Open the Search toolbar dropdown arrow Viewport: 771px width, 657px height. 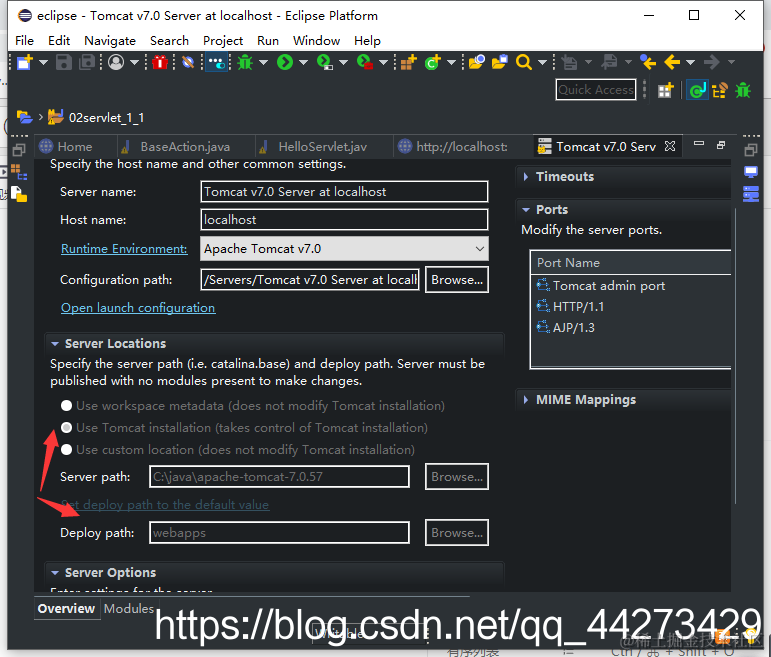(x=542, y=62)
